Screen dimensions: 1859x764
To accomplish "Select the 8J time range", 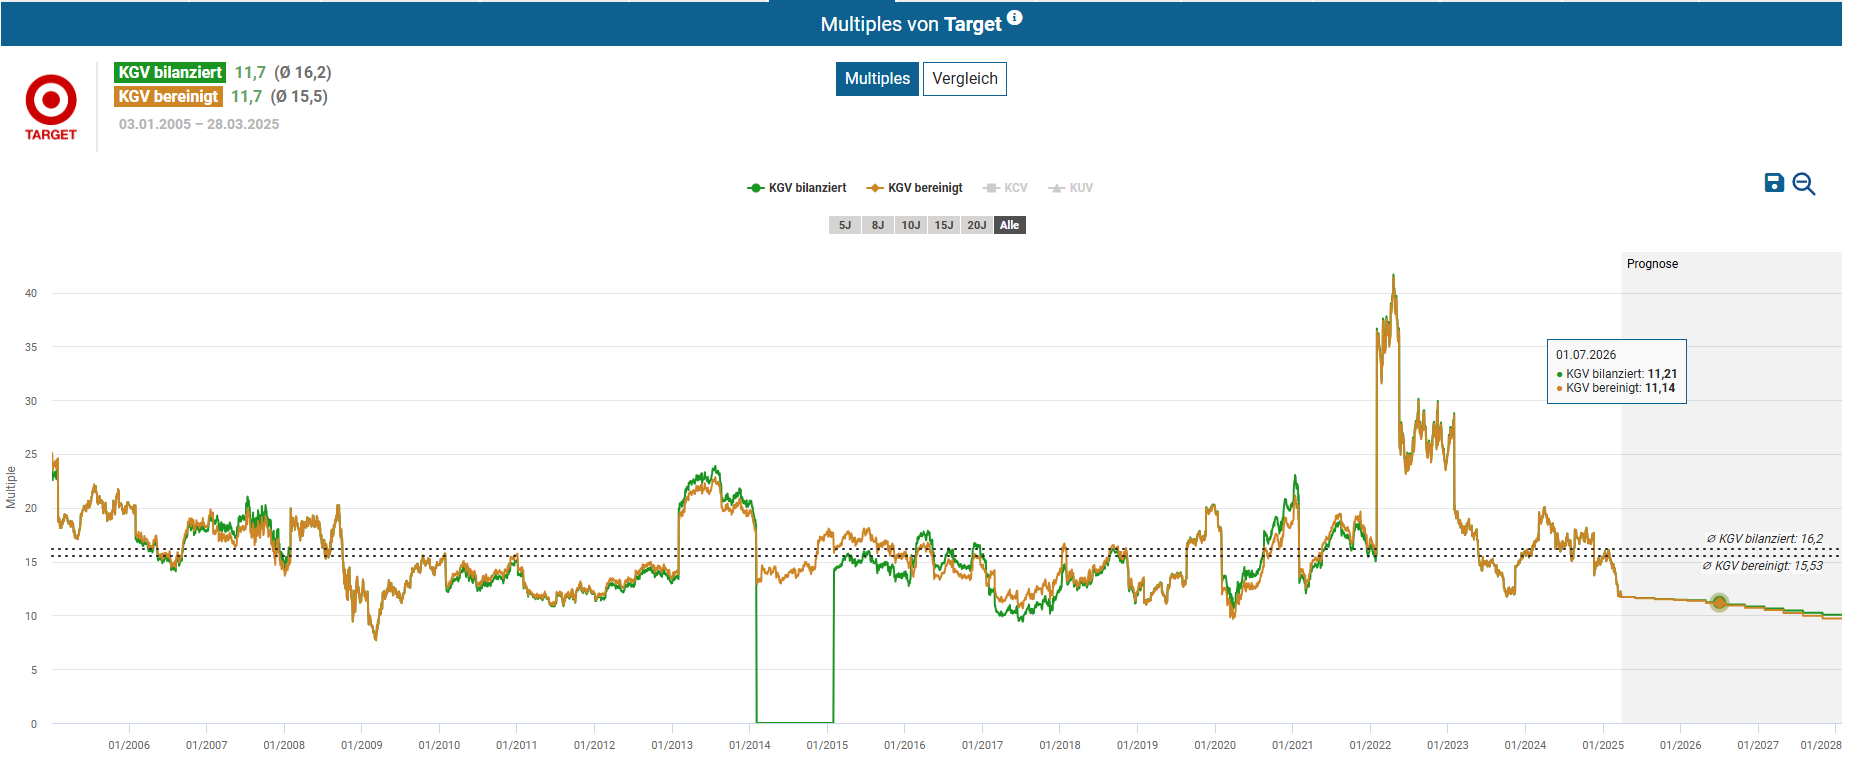I will click(x=877, y=225).
